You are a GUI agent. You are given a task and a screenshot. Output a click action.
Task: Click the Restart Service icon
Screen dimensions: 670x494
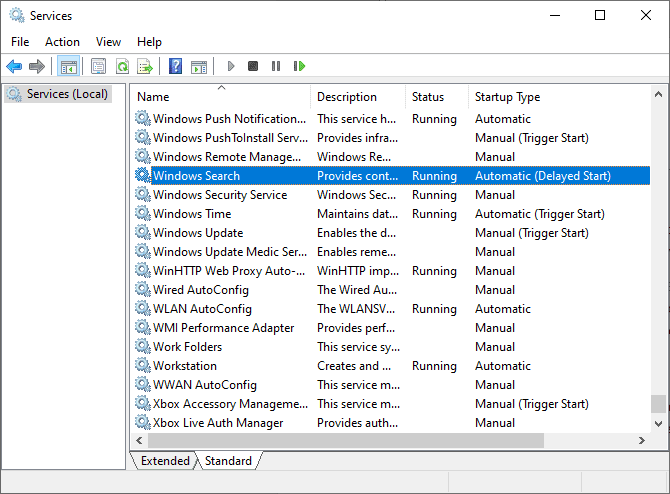299,66
